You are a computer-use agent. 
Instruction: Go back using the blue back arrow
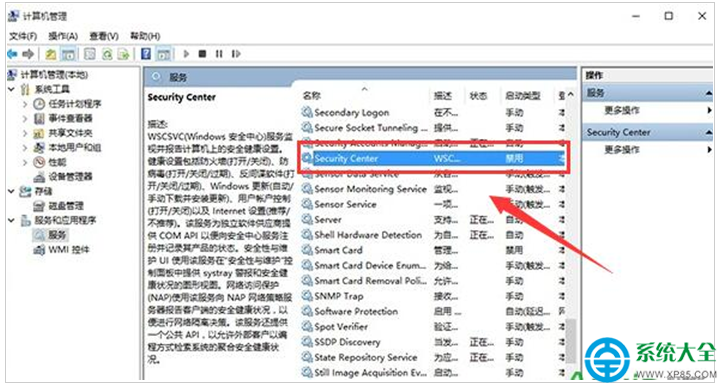tap(12, 54)
